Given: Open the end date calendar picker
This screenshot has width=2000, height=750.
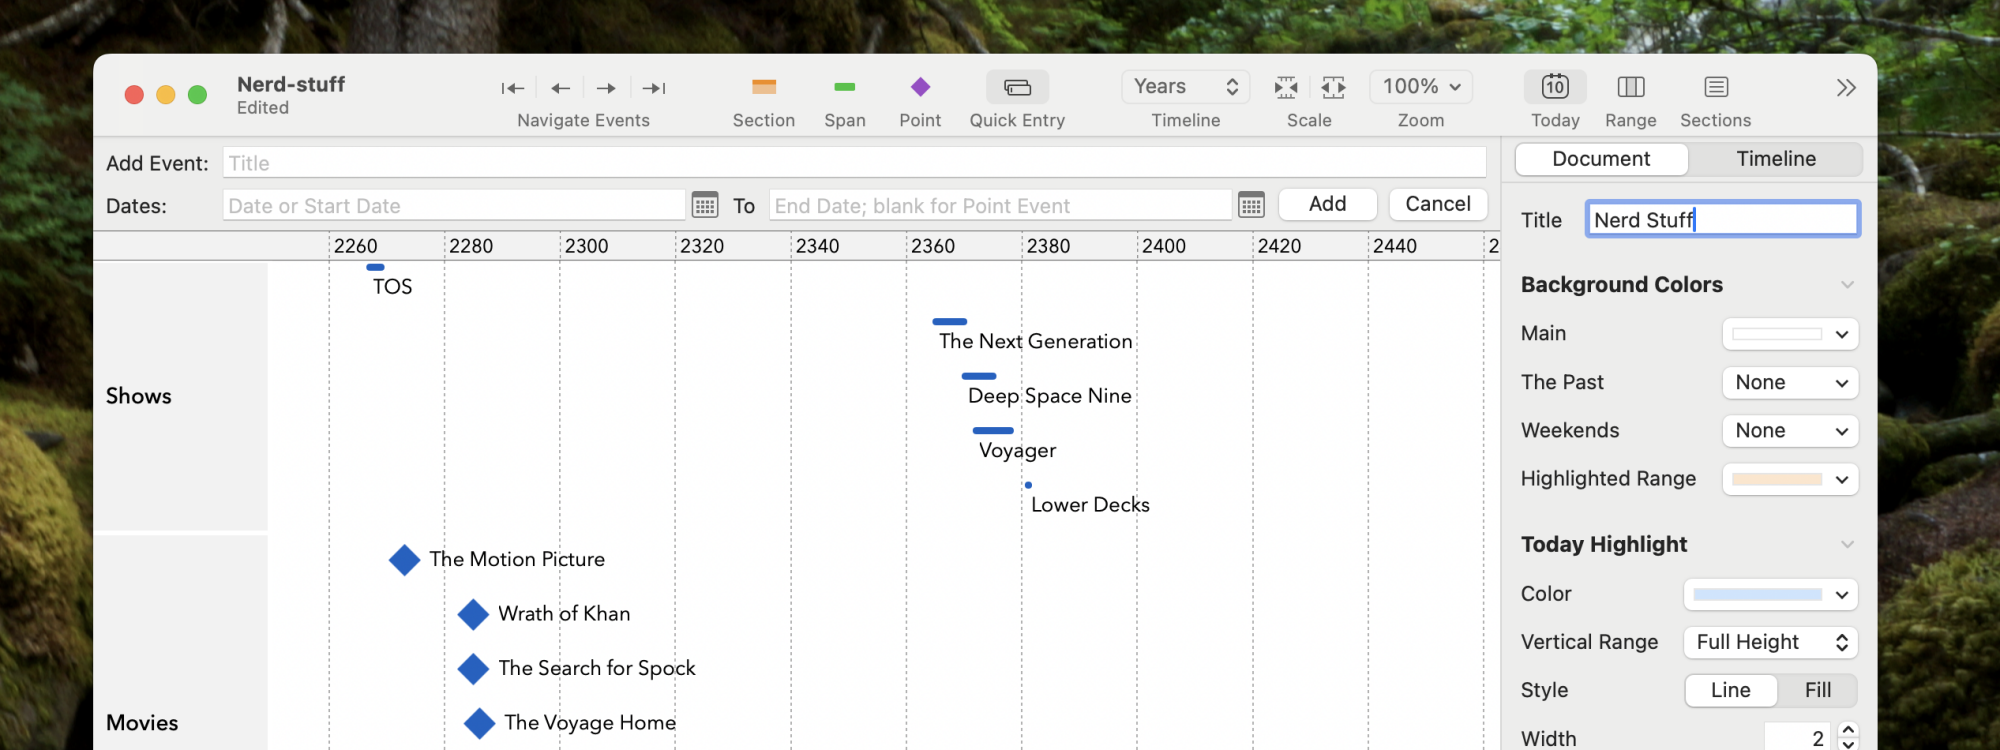Looking at the screenshot, I should pyautogui.click(x=1251, y=205).
